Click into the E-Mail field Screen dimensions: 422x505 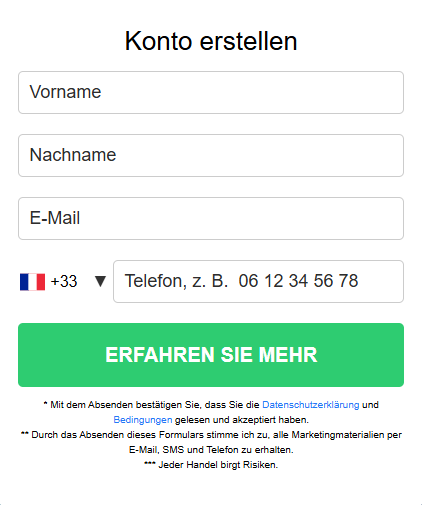[x=211, y=218]
